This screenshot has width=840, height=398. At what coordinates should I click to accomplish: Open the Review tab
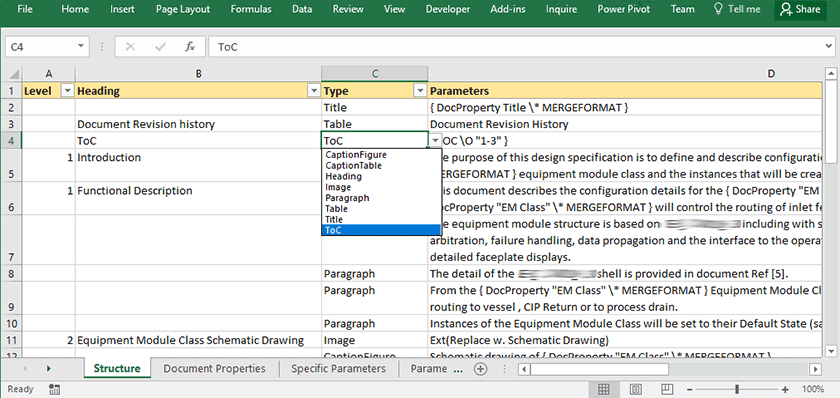348,9
